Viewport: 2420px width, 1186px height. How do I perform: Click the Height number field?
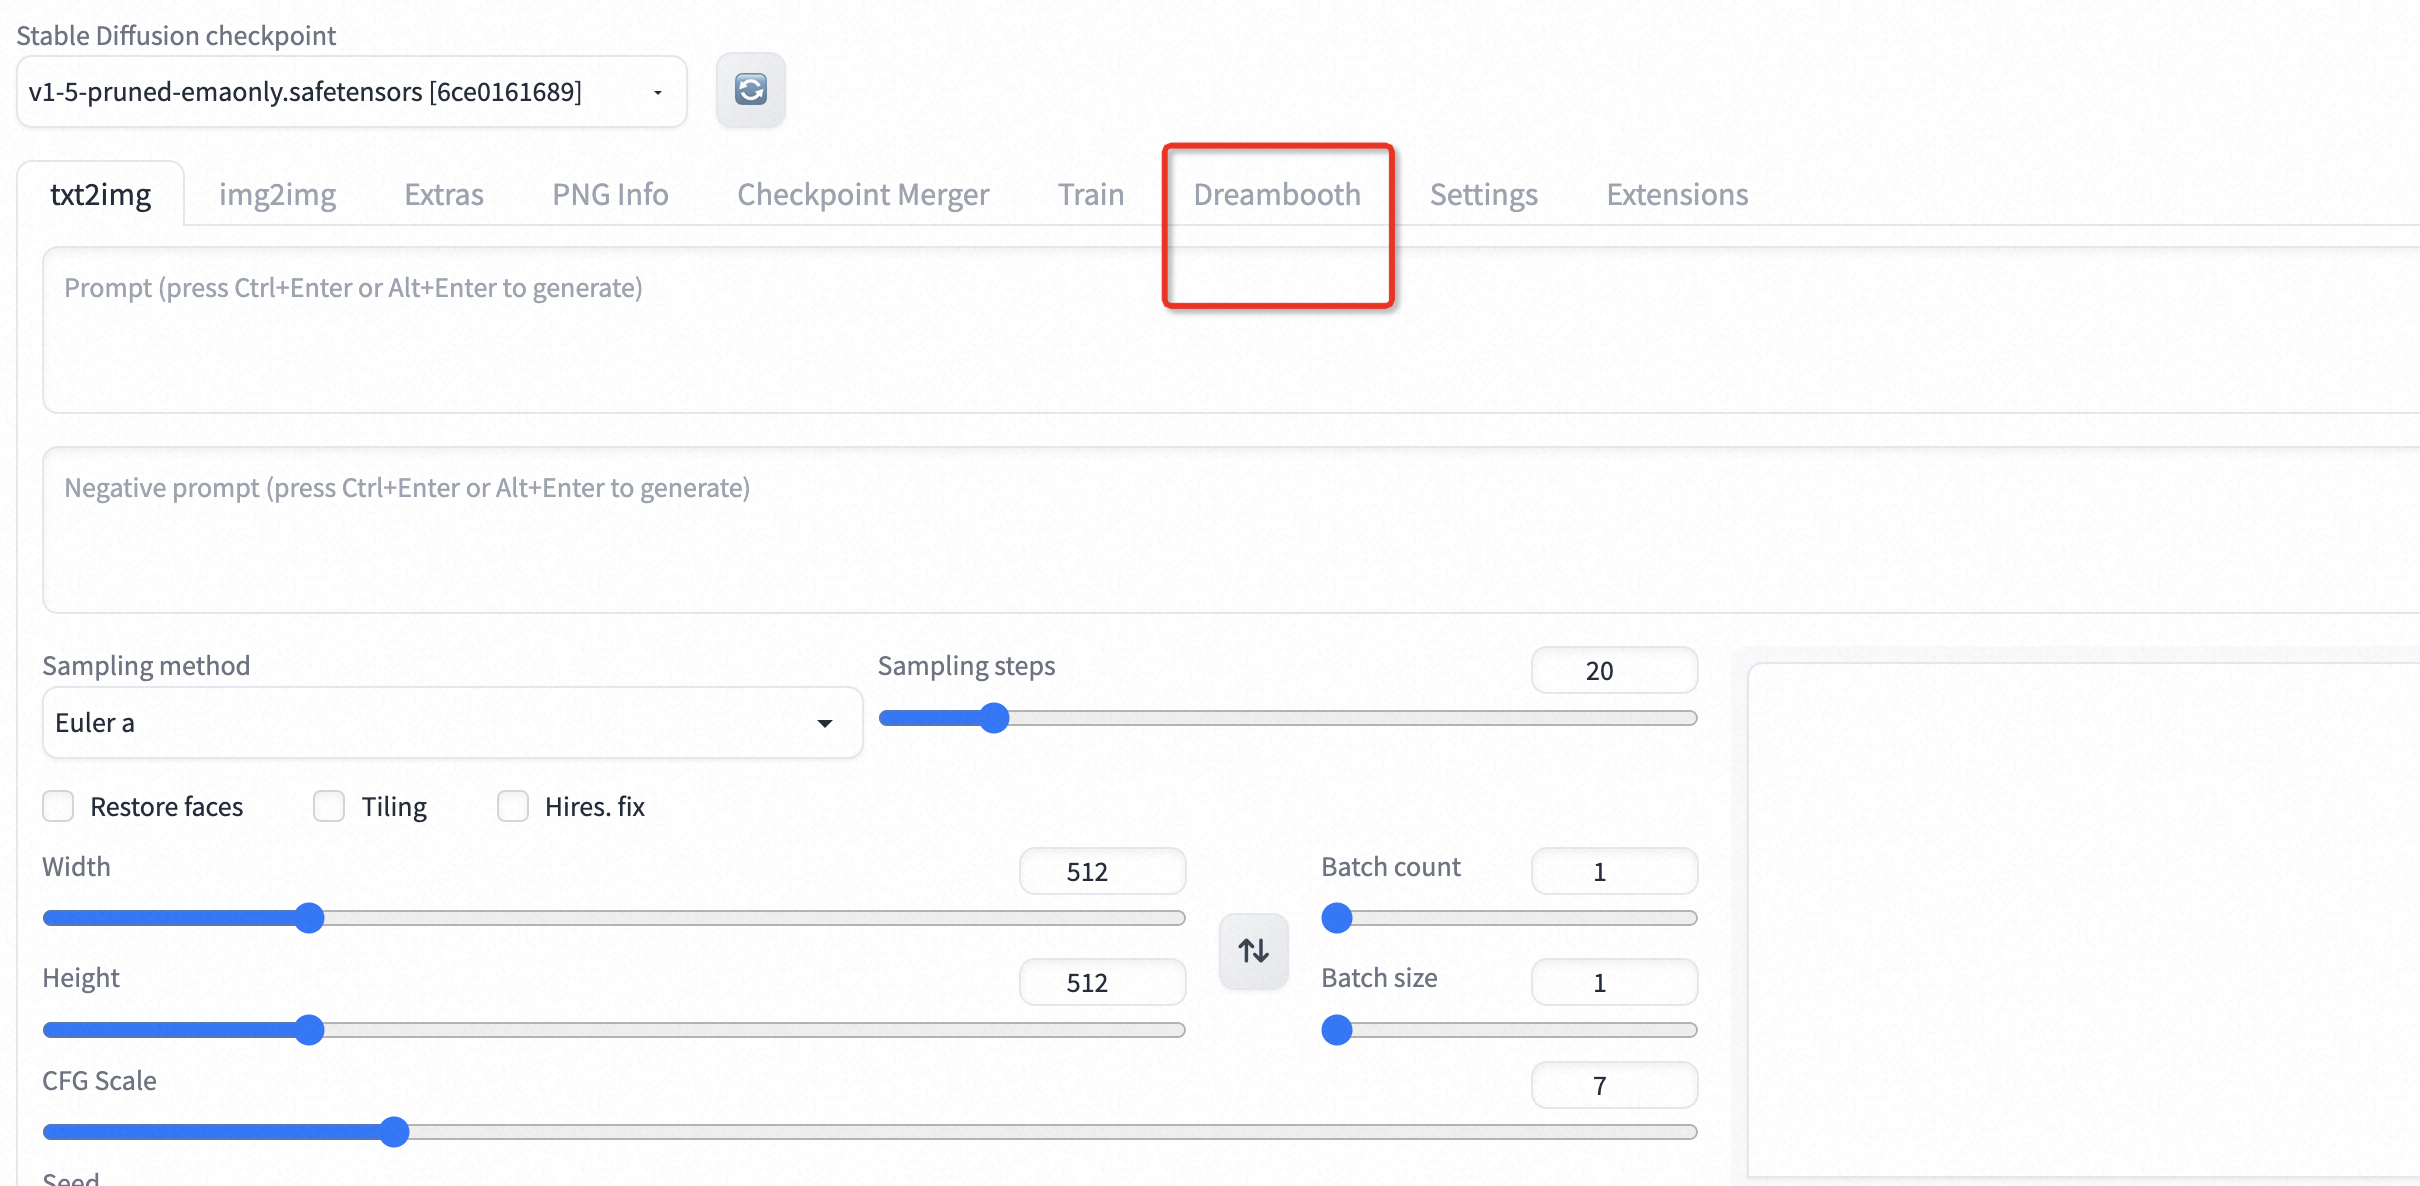[x=1102, y=982]
